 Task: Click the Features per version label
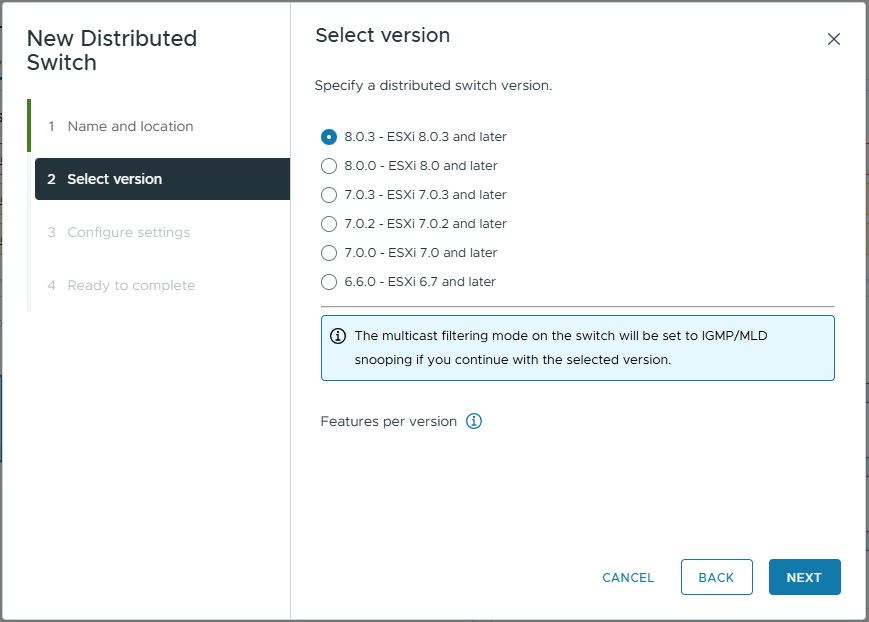pyautogui.click(x=388, y=421)
